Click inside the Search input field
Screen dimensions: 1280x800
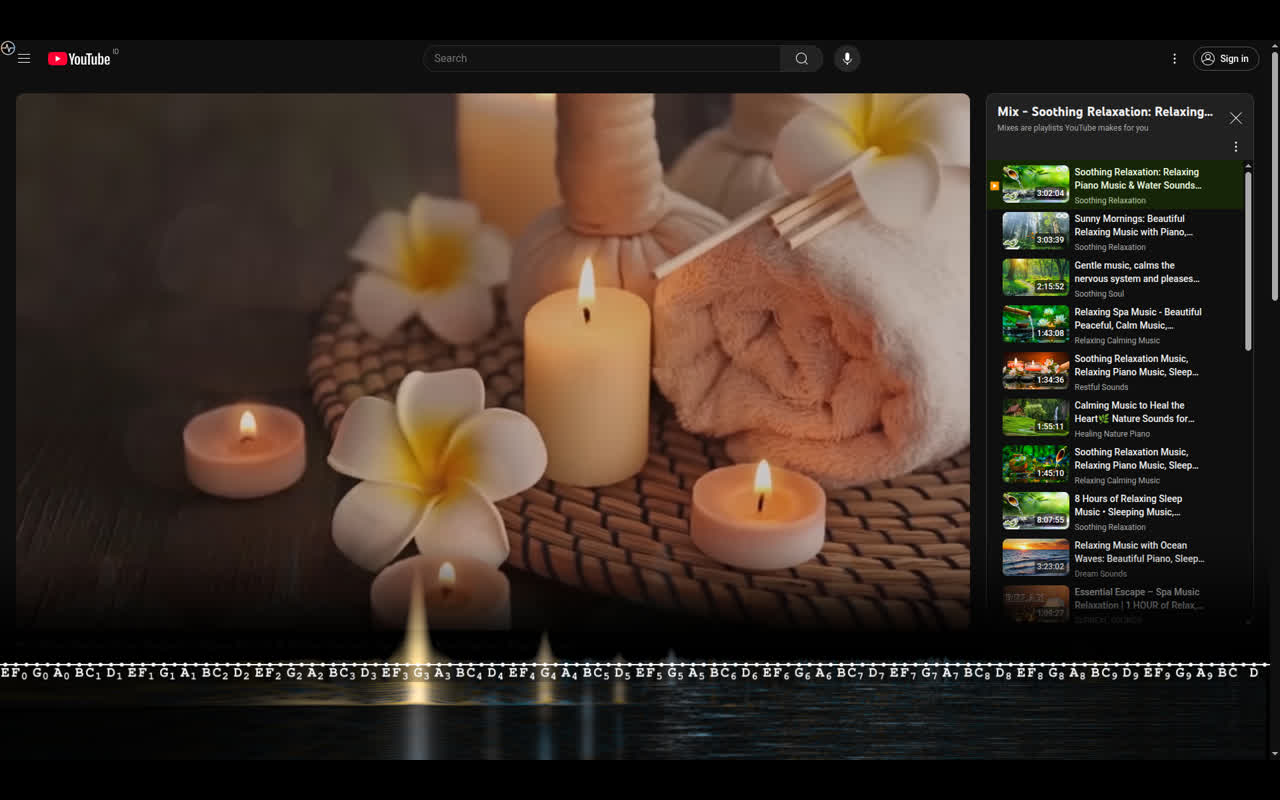pos(600,58)
